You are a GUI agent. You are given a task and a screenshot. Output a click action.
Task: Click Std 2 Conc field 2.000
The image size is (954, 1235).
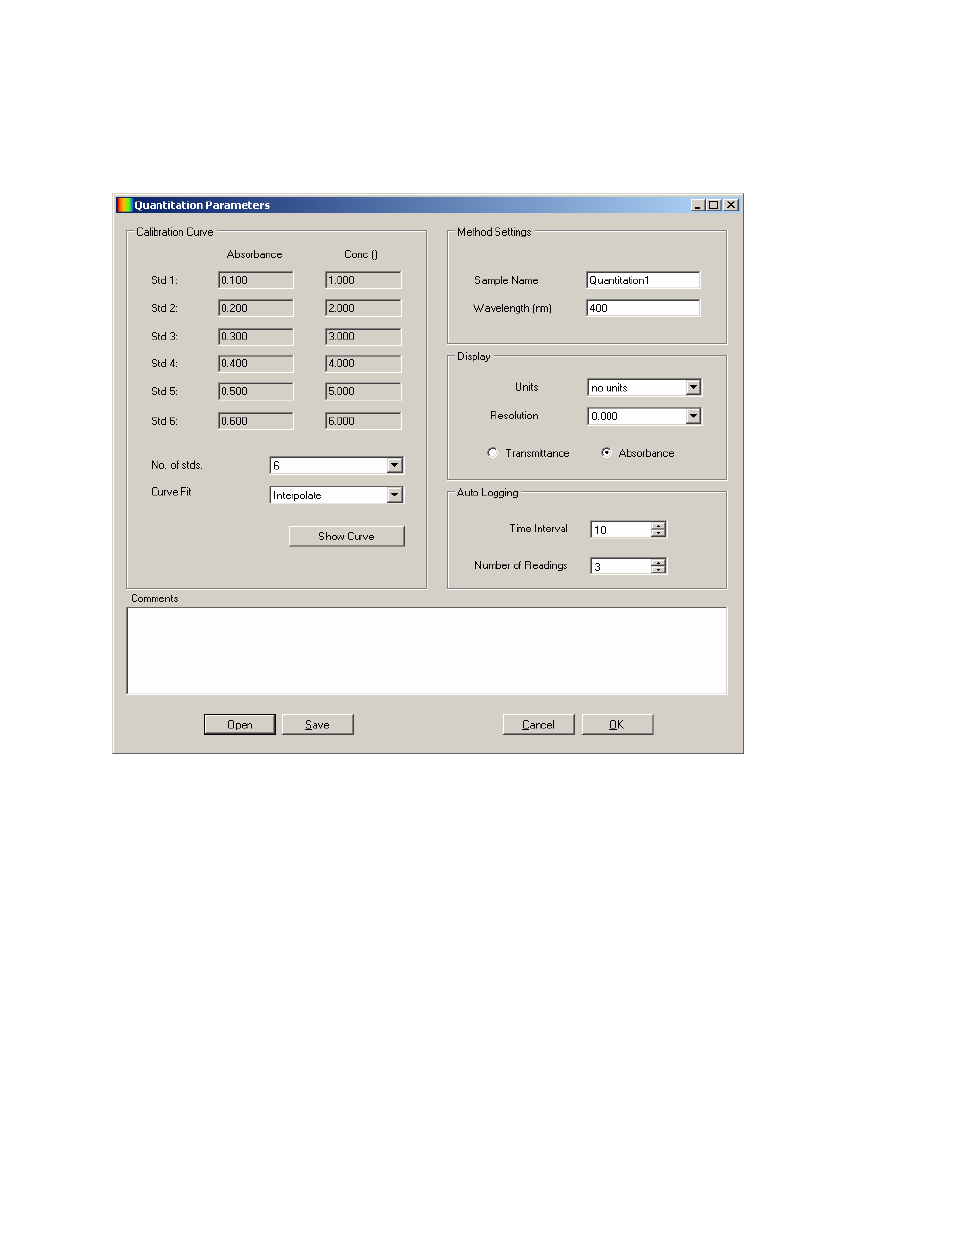[363, 308]
